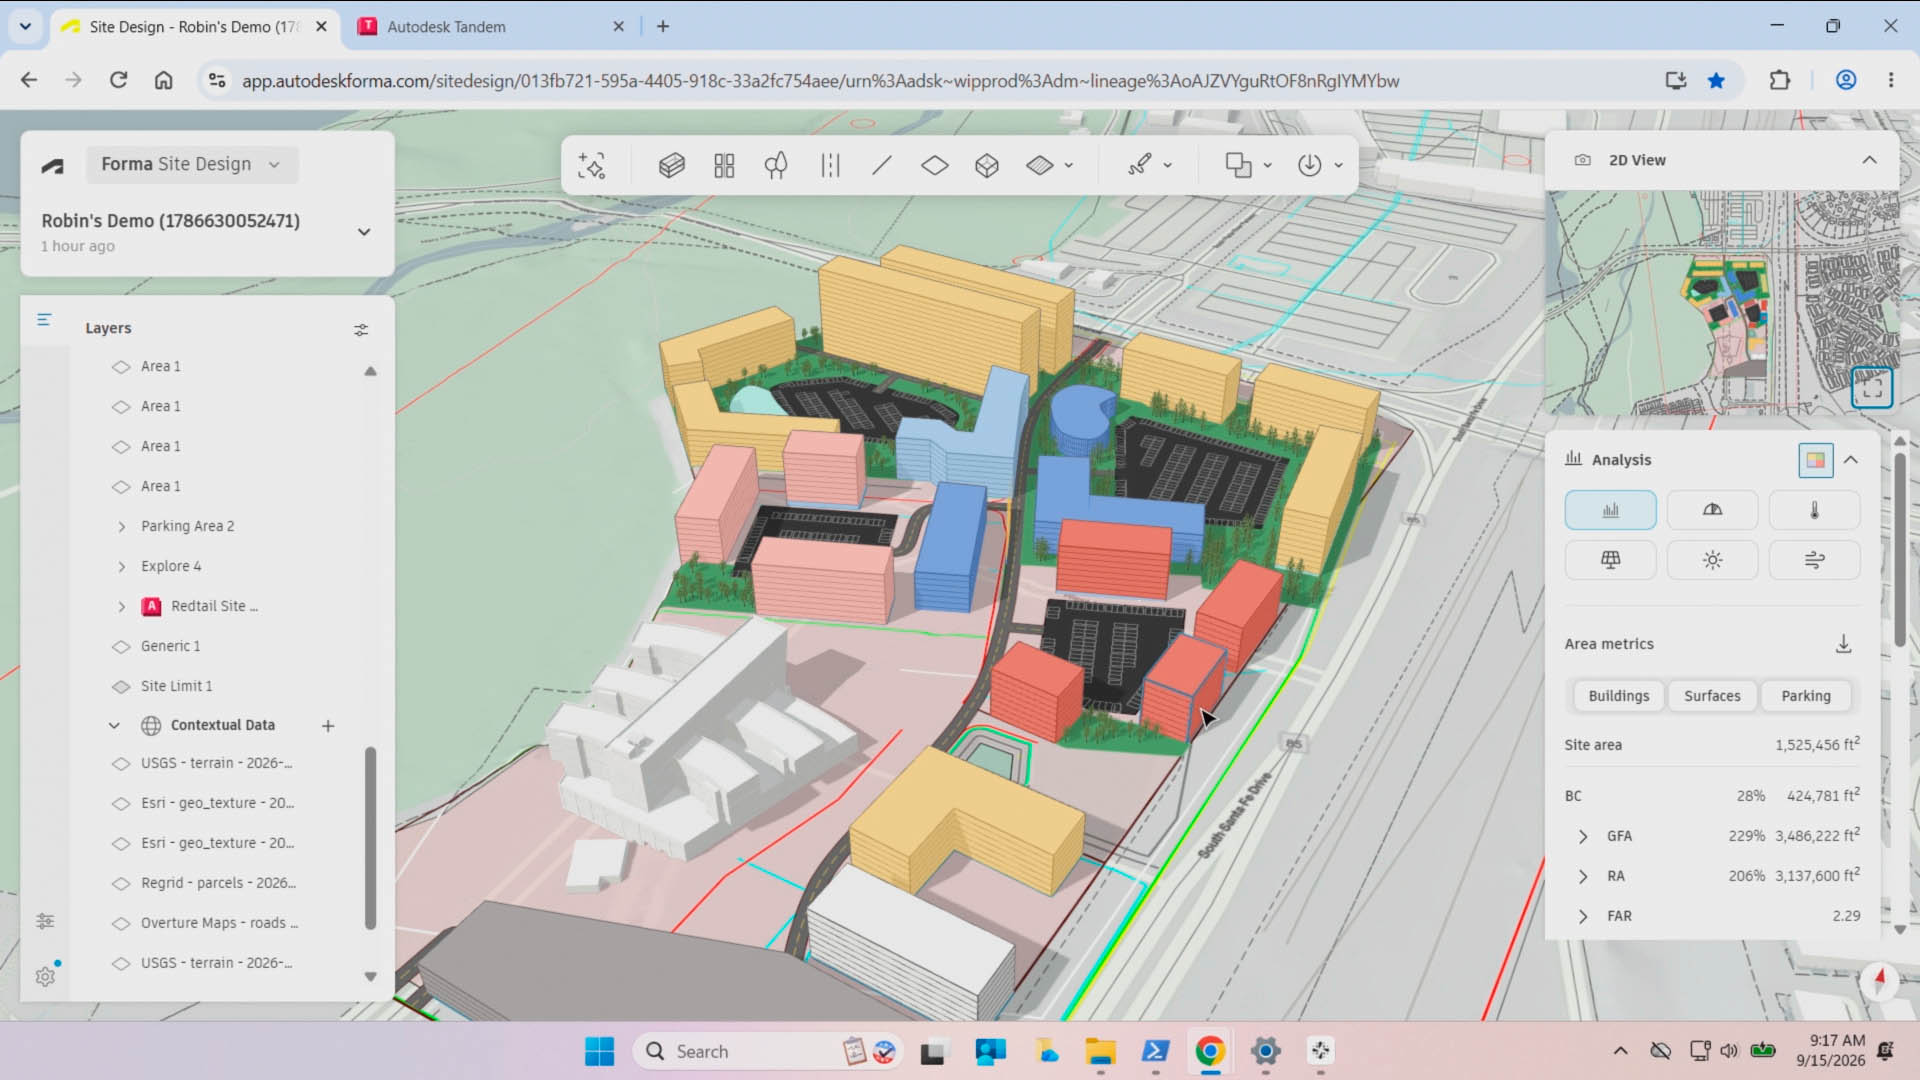Viewport: 1920px width, 1080px height.
Task: Click the Layers panel scrollbar thumb
Action: click(x=370, y=838)
